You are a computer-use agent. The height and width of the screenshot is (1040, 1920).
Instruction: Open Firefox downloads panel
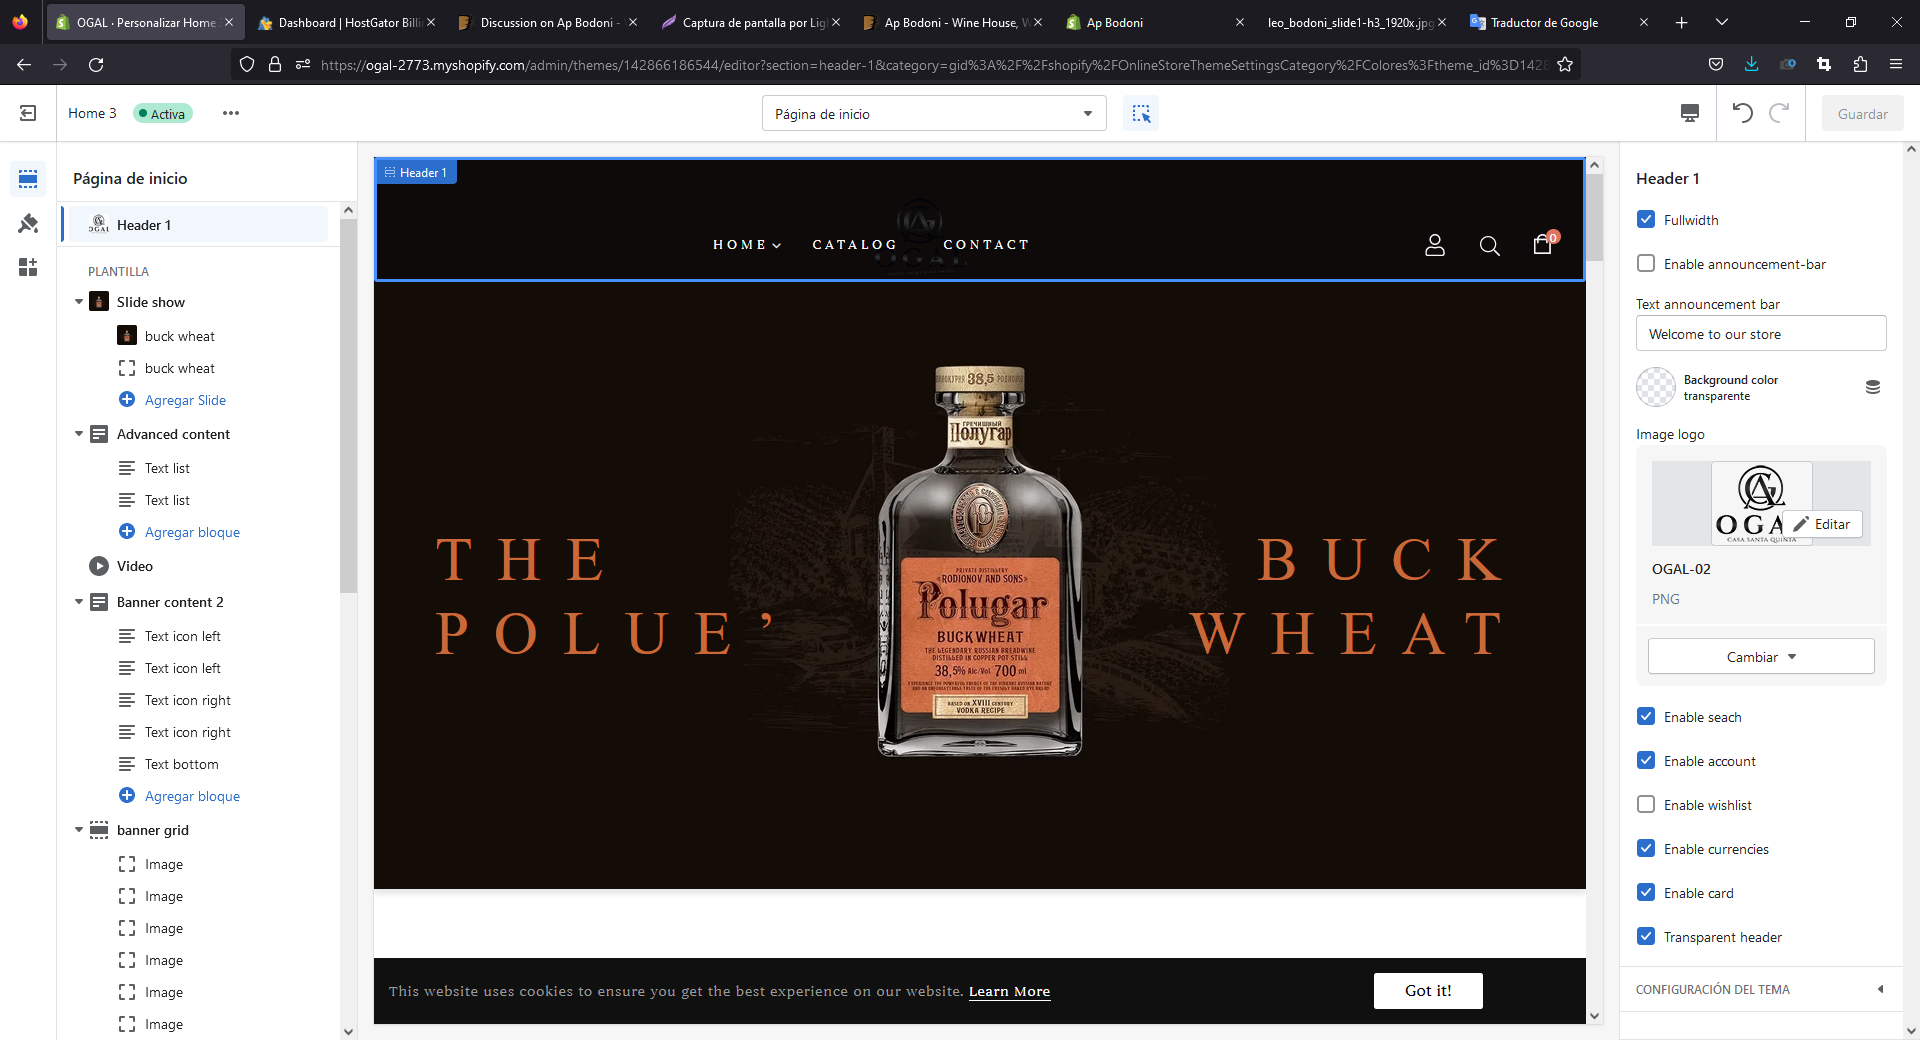1751,64
